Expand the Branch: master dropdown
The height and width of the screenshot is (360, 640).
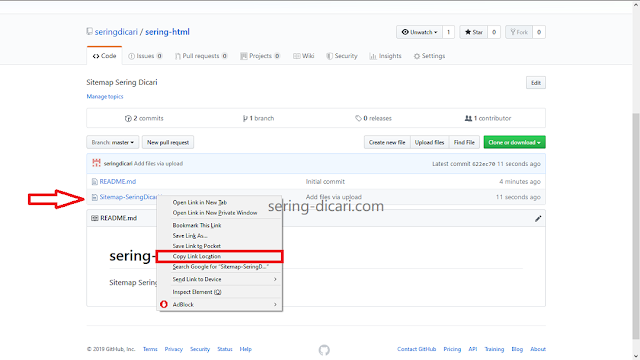(113, 142)
